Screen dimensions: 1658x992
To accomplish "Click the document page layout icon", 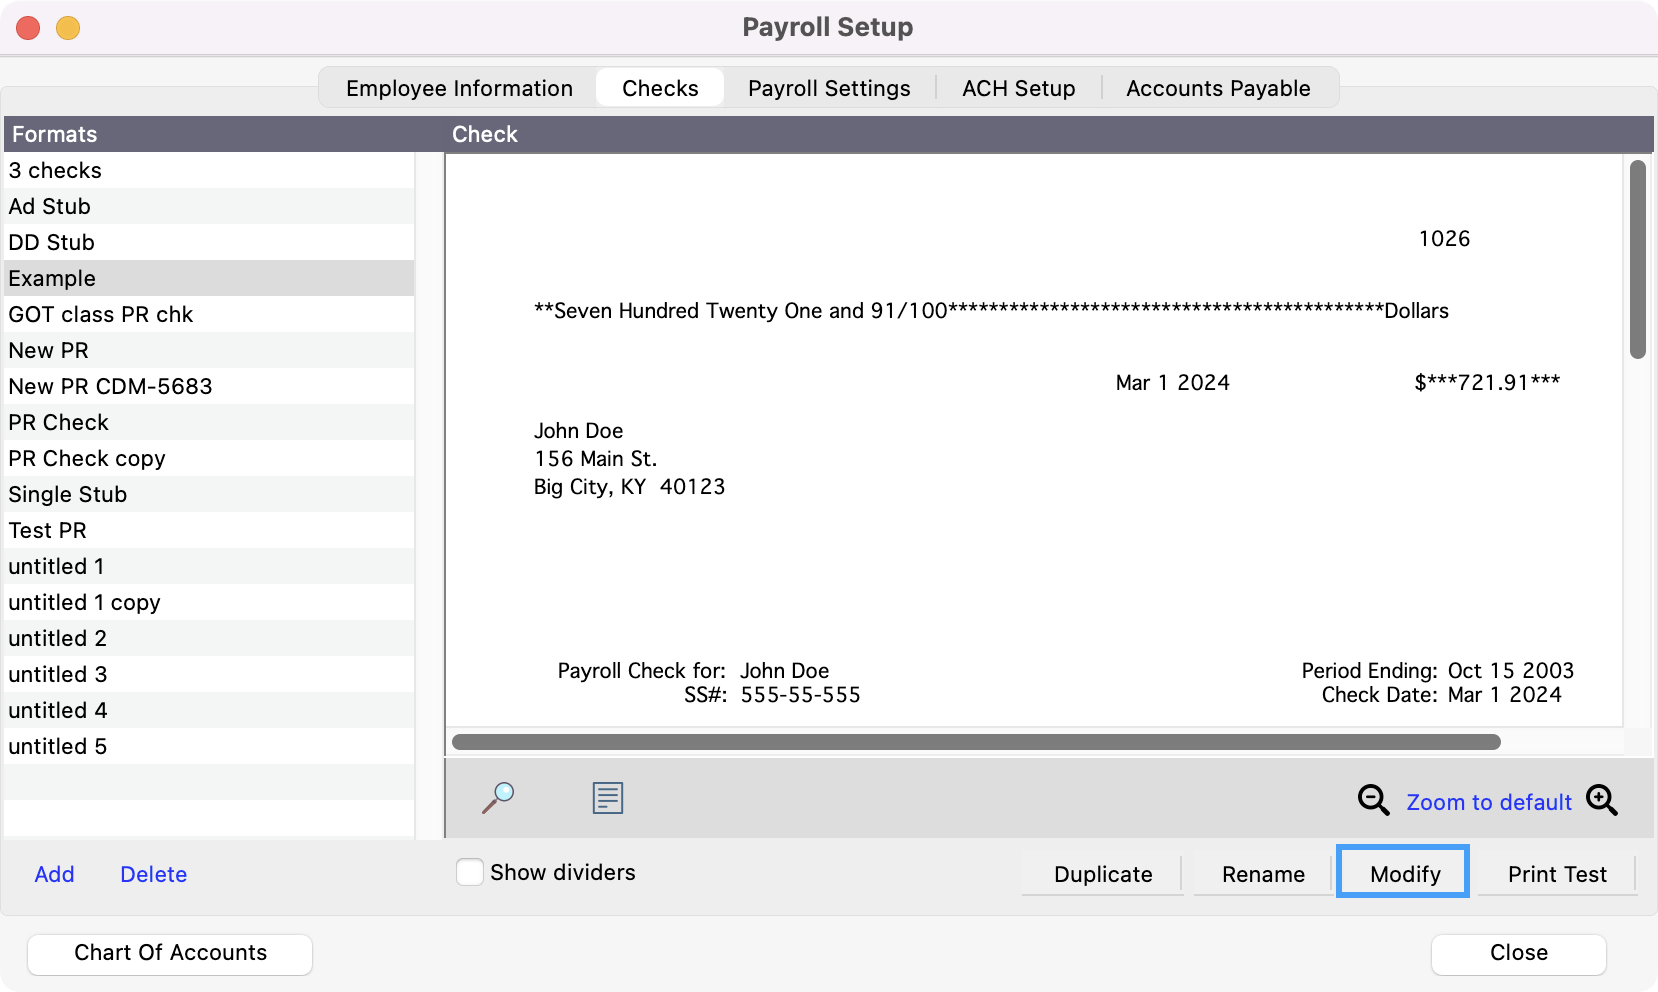I will tap(607, 798).
